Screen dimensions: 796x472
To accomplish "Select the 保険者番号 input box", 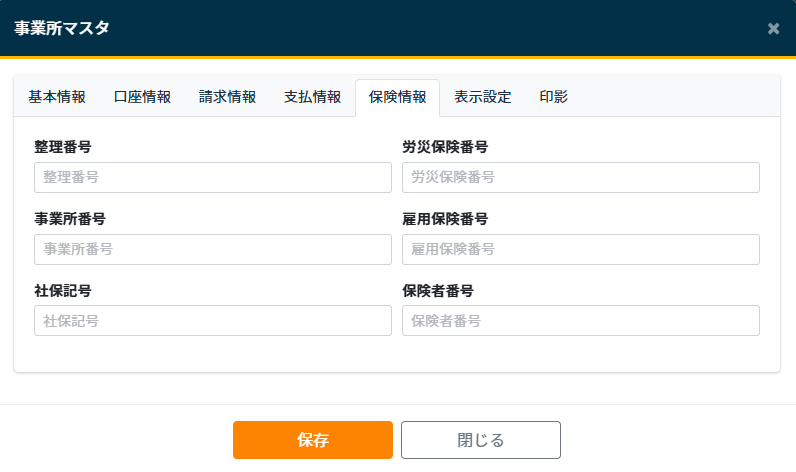I will (580, 321).
